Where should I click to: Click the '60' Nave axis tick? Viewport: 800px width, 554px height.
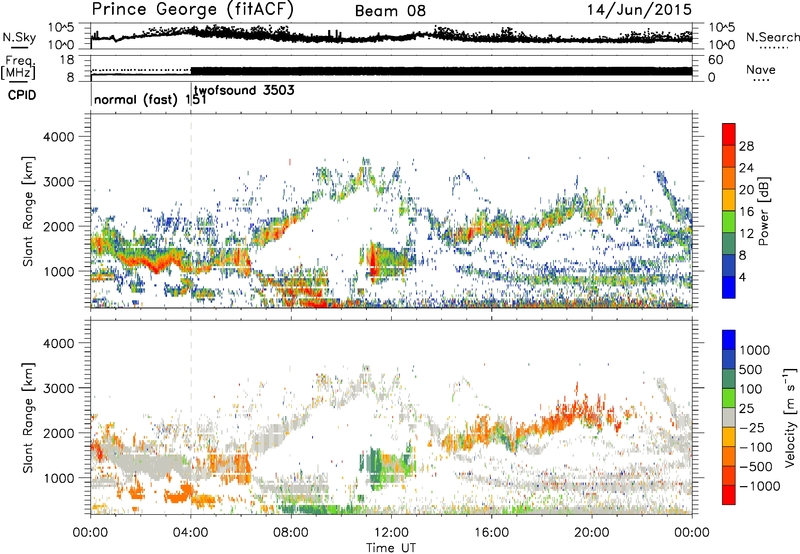pos(715,60)
